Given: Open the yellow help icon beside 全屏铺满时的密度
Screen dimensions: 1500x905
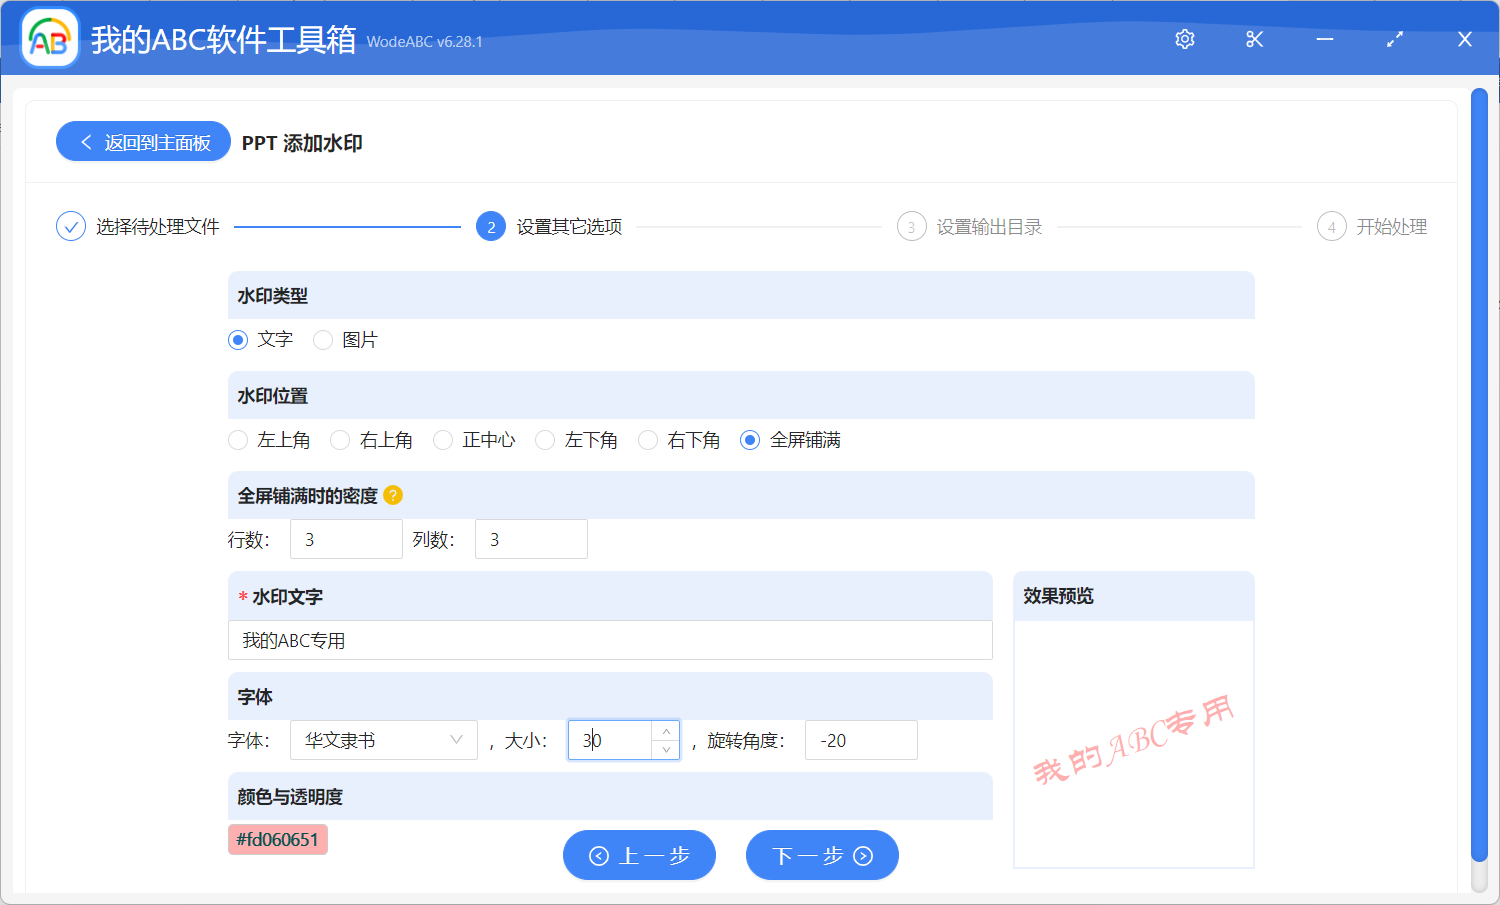Looking at the screenshot, I should pos(395,495).
